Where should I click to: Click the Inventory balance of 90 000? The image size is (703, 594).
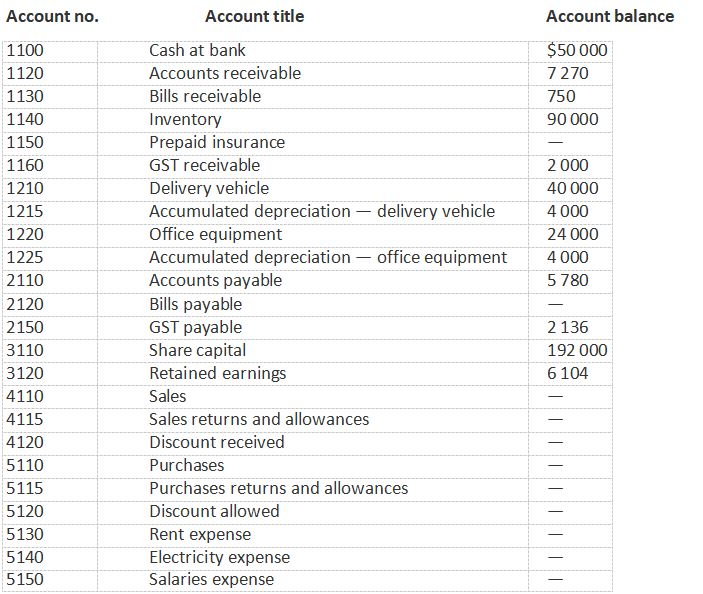[573, 119]
